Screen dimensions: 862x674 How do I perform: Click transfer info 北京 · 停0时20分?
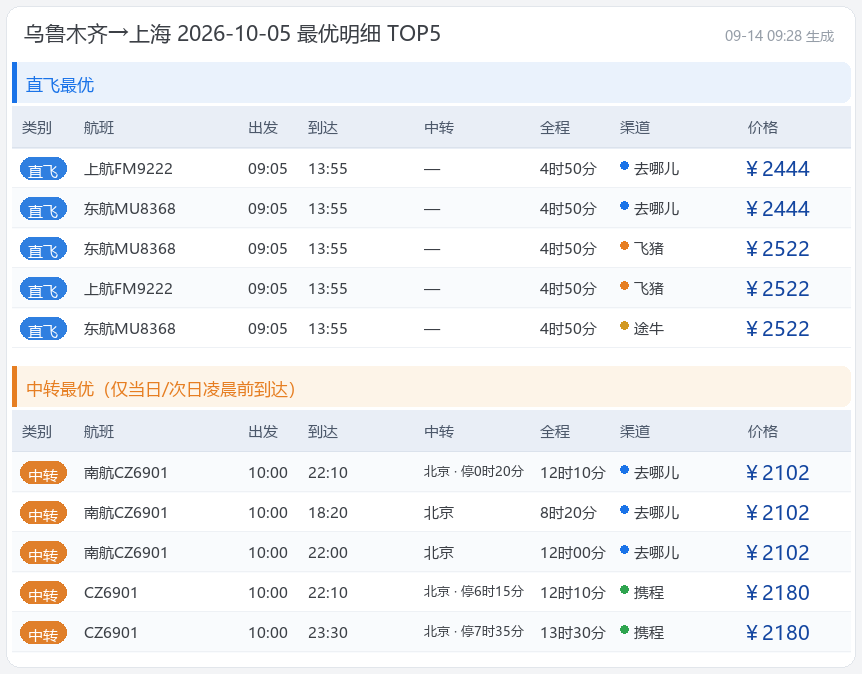point(473,472)
